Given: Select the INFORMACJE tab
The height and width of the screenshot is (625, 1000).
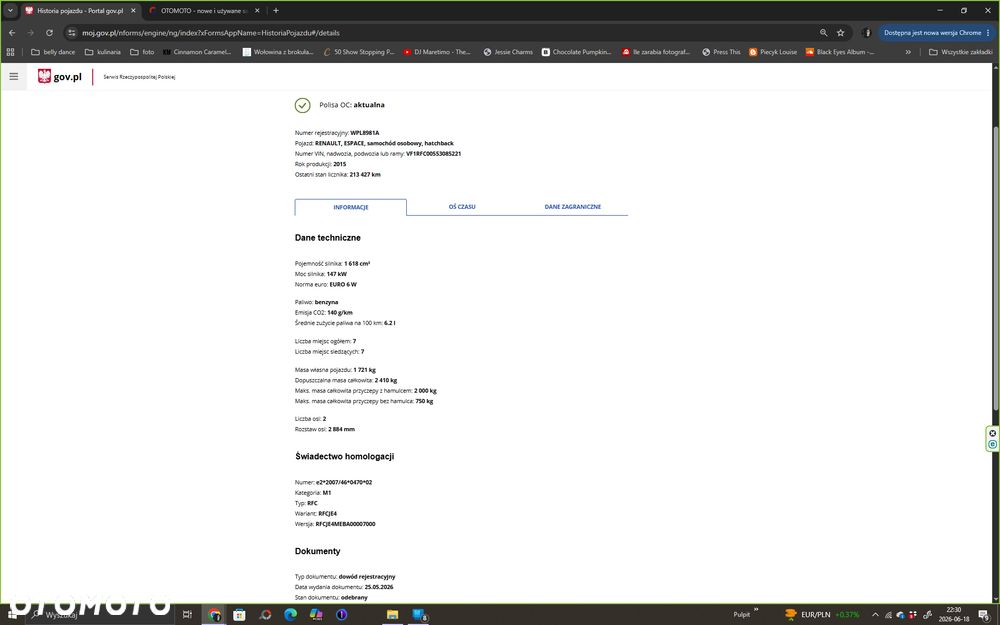Looking at the screenshot, I should click(351, 207).
